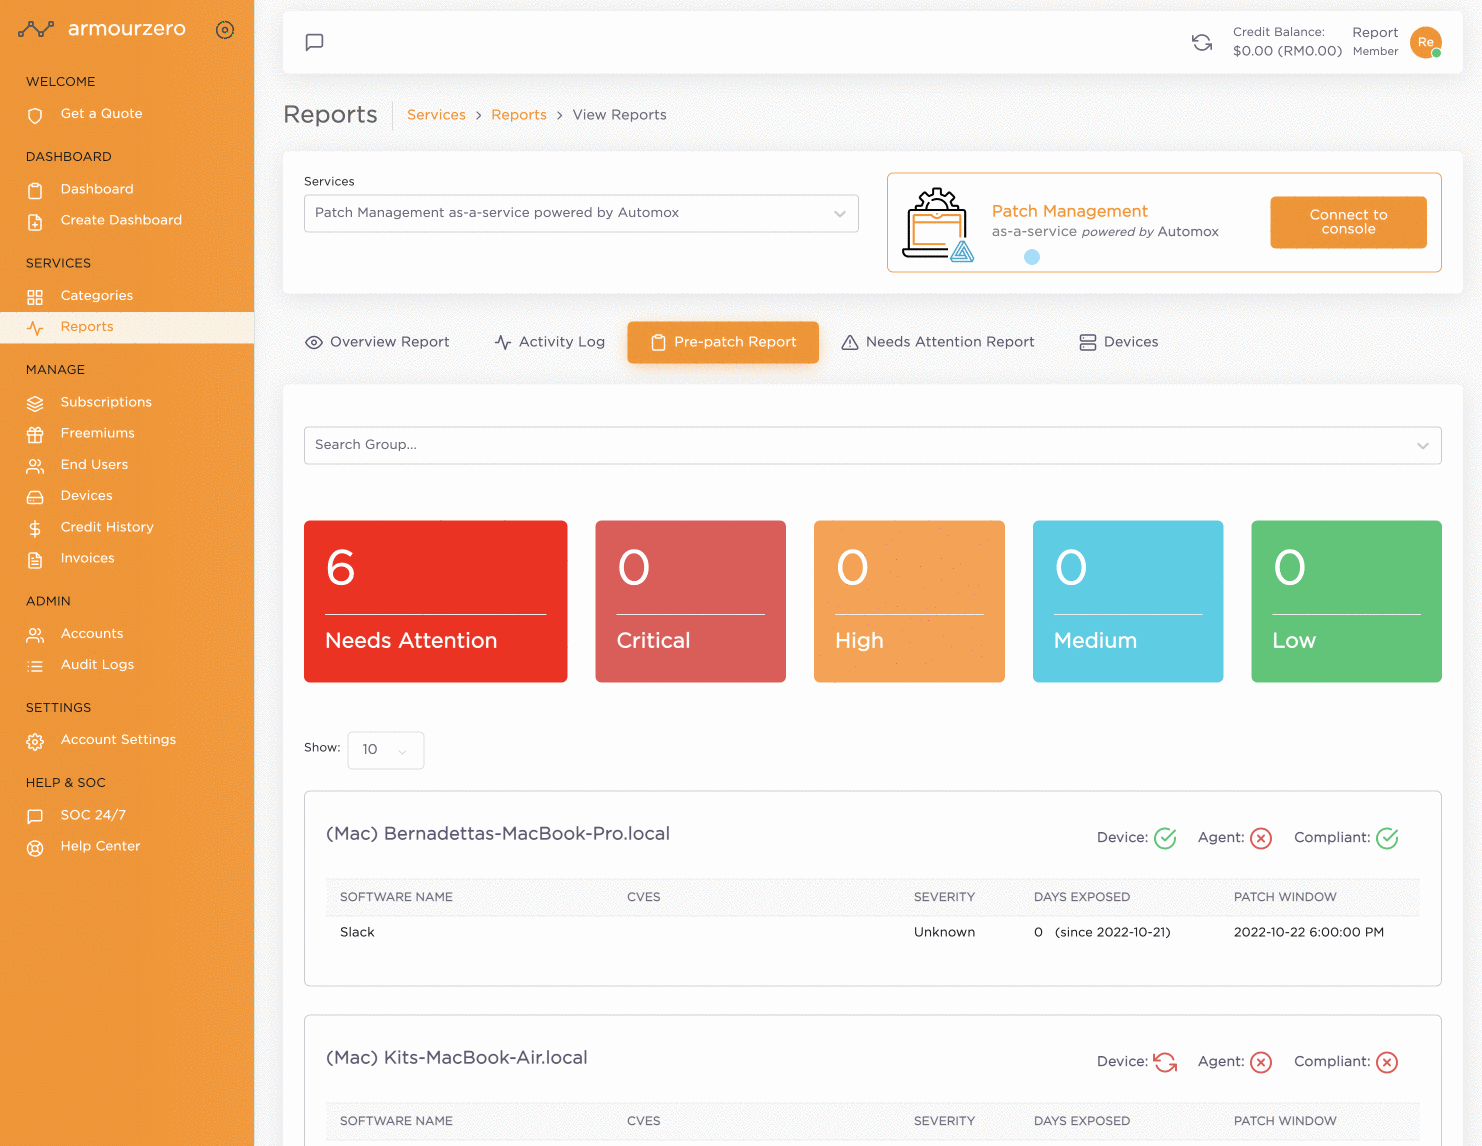Click the orange High severity card
This screenshot has height=1146, width=1482.
click(x=909, y=602)
